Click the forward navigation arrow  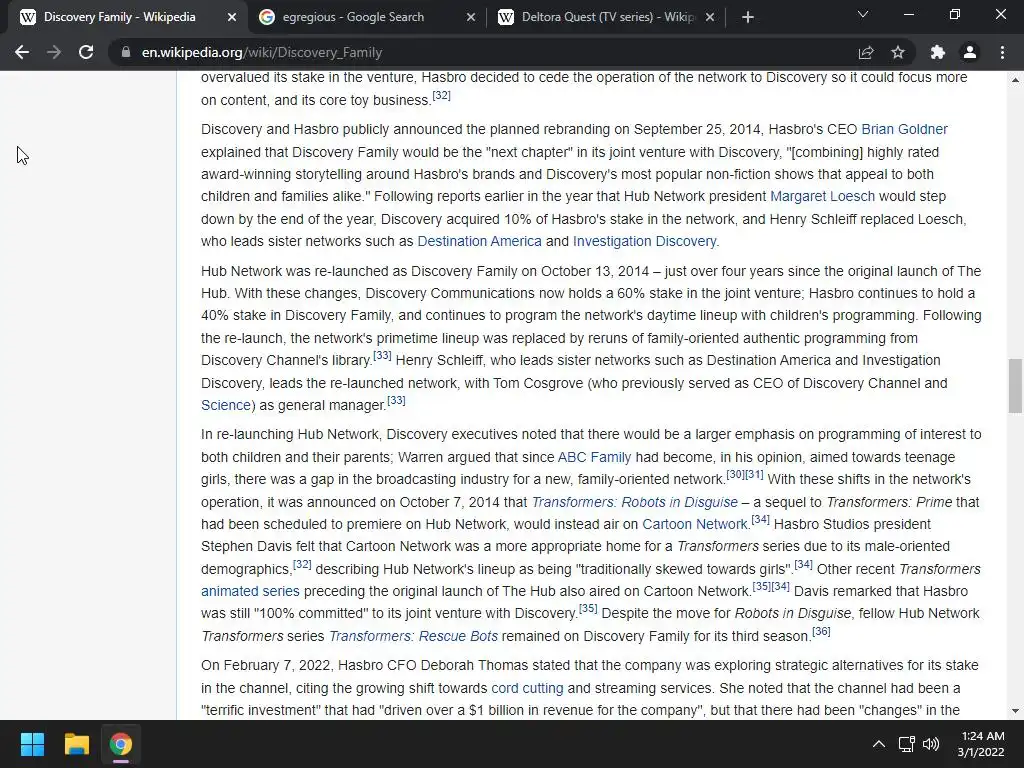(54, 52)
